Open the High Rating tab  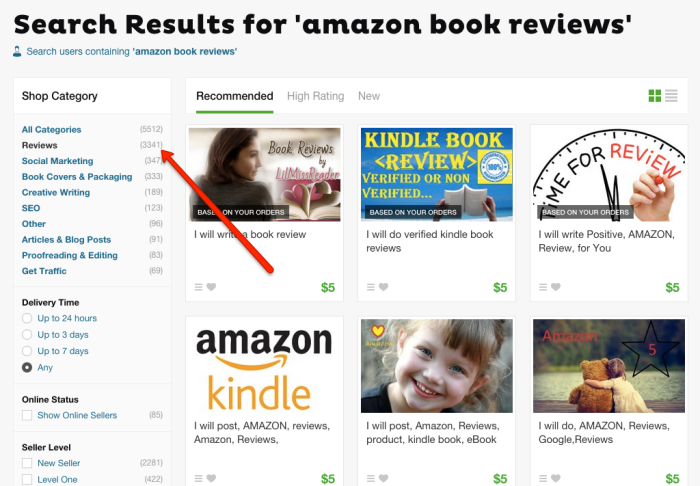316,96
